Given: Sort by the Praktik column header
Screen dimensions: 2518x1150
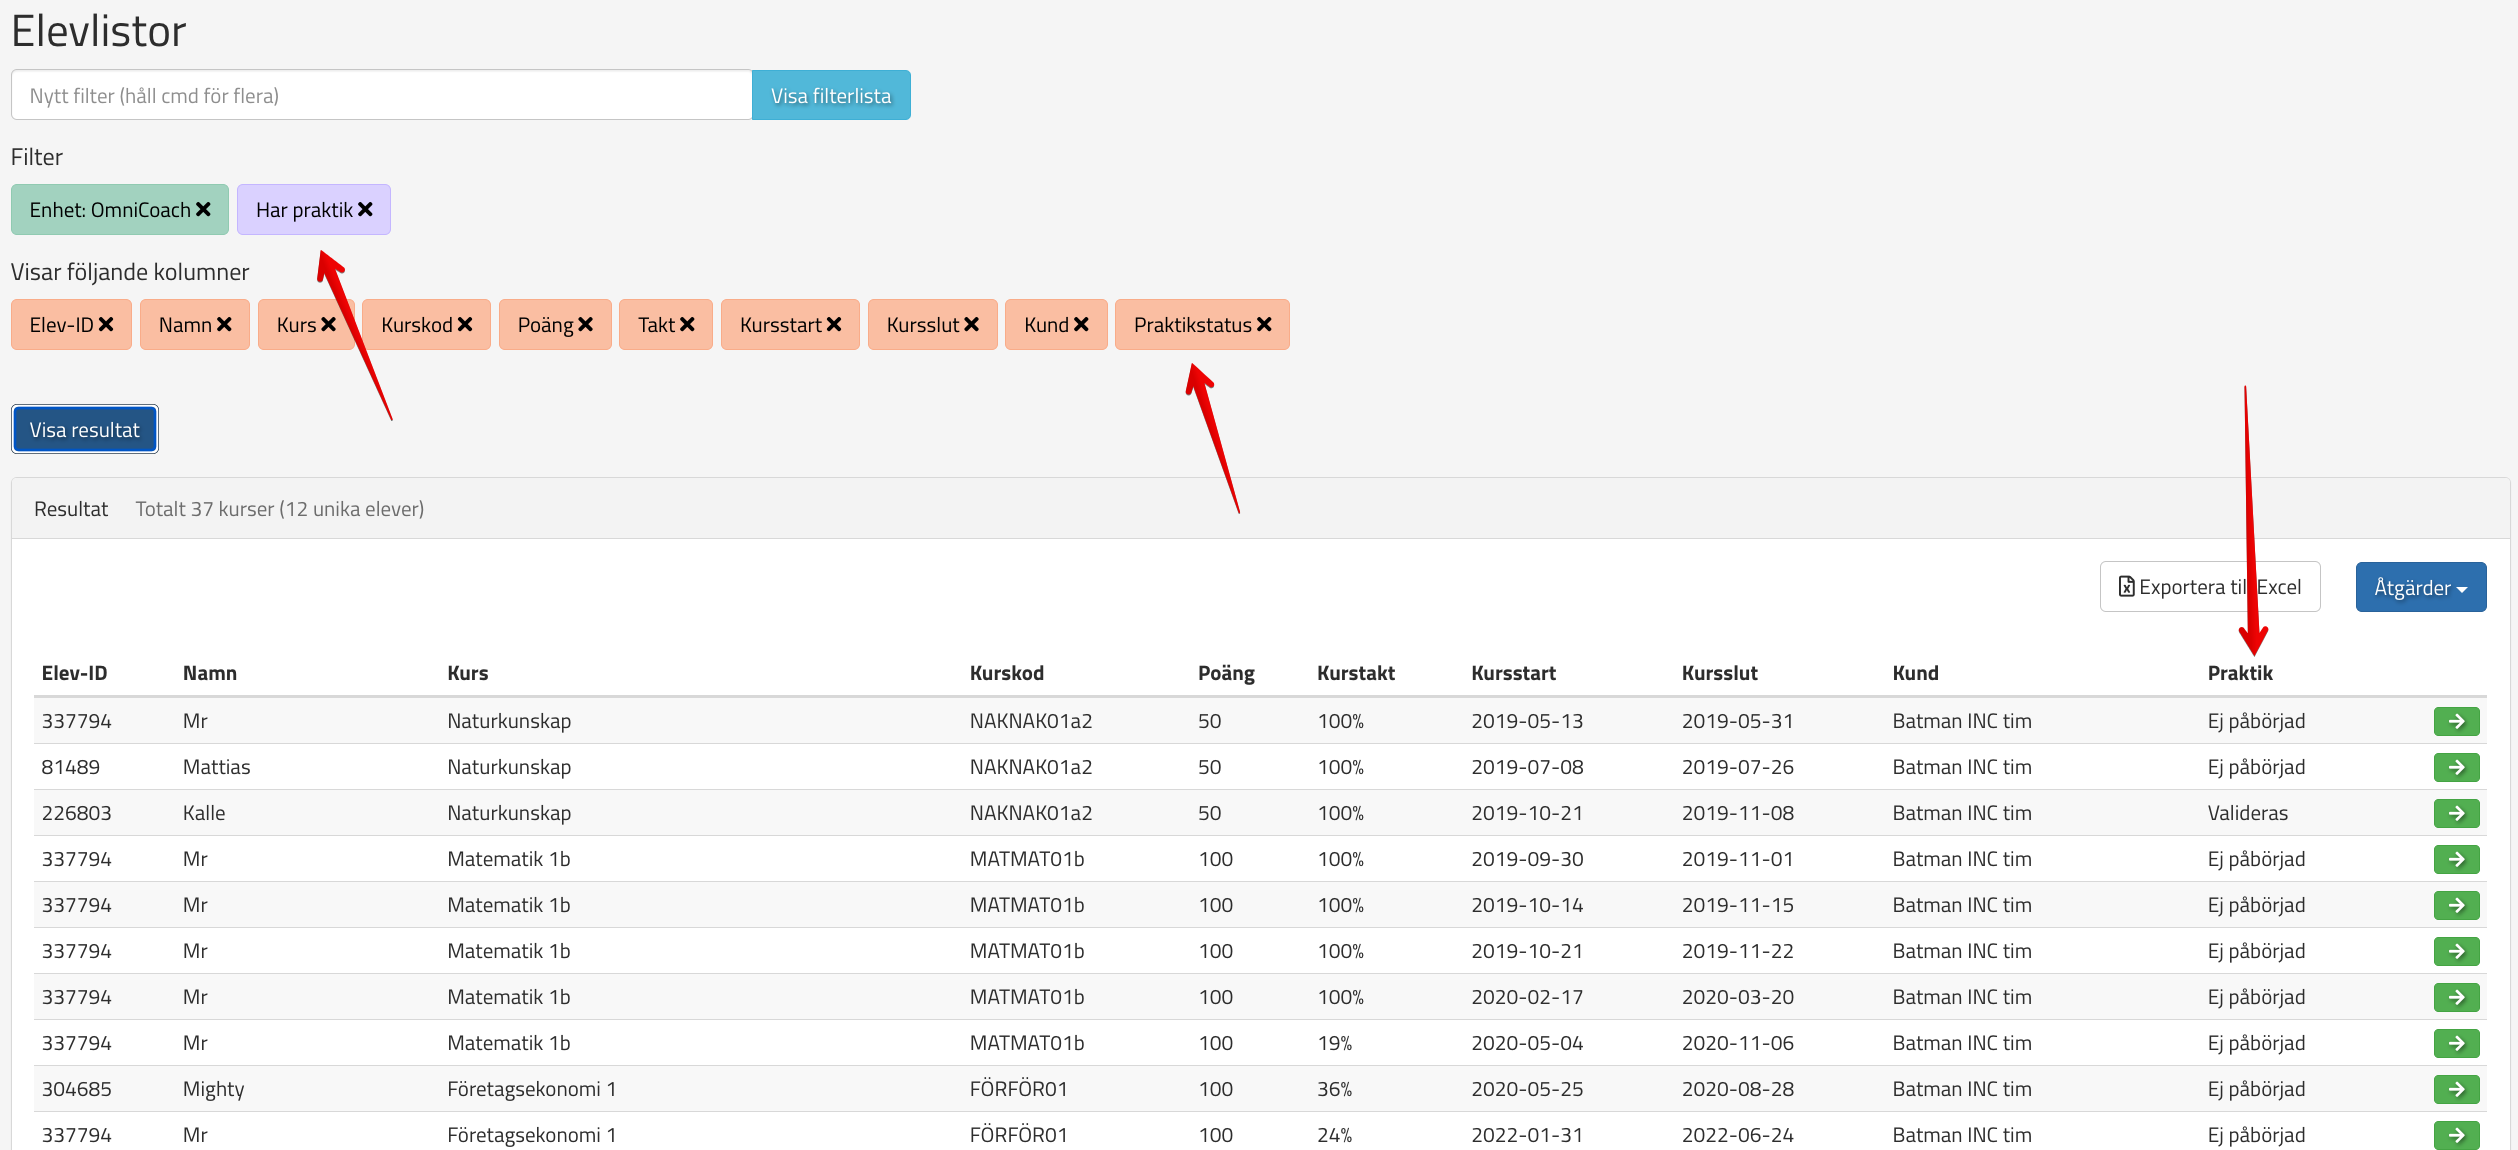Looking at the screenshot, I should (x=2239, y=673).
